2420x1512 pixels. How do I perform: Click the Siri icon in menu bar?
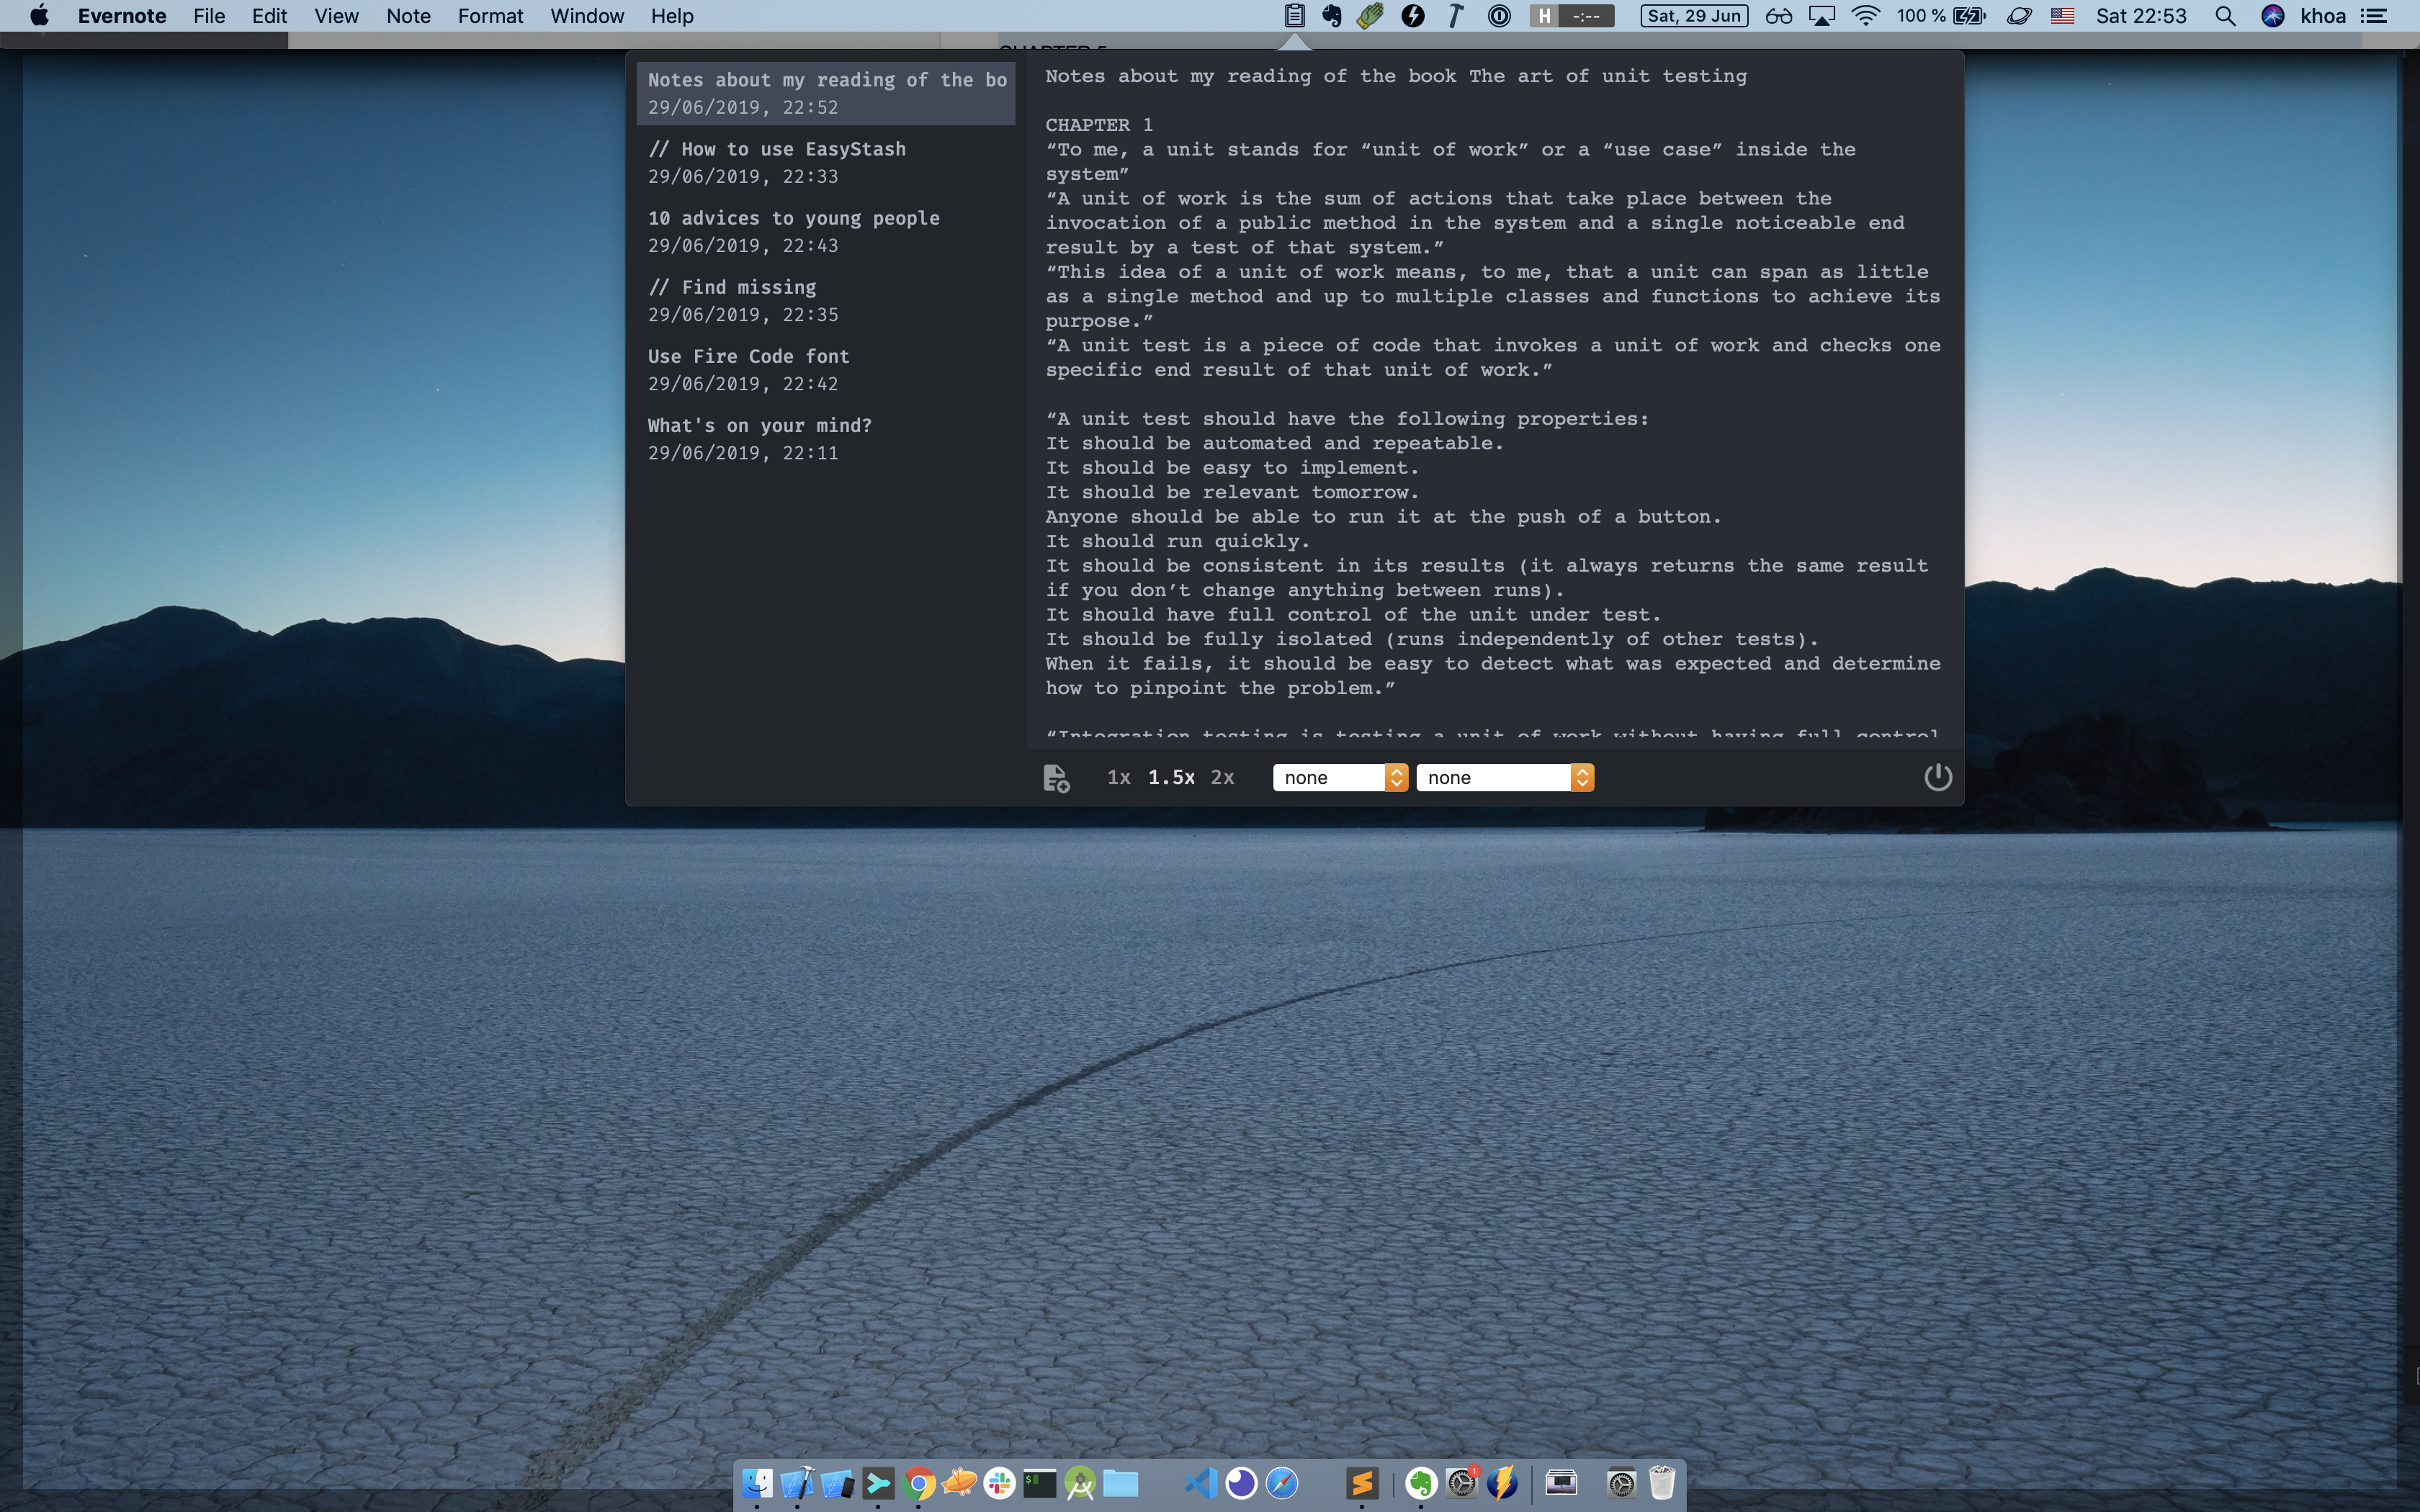coord(2272,16)
